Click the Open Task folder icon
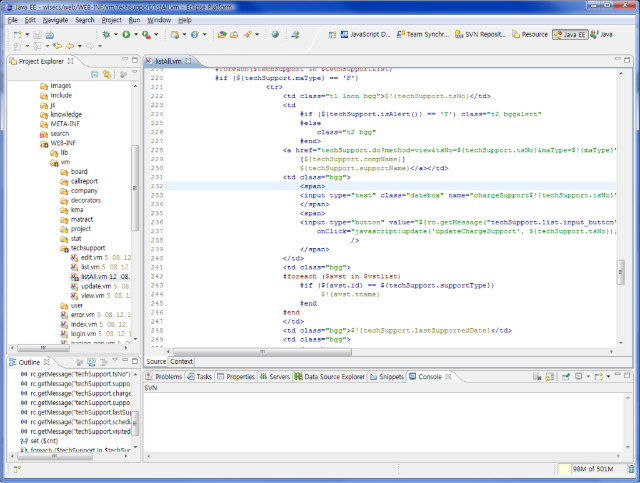This screenshot has width=640, height=483. click(x=234, y=35)
